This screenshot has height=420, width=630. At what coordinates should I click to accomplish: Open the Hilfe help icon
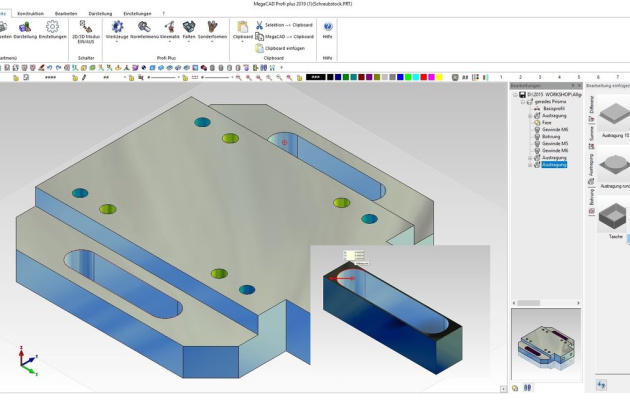[328, 29]
